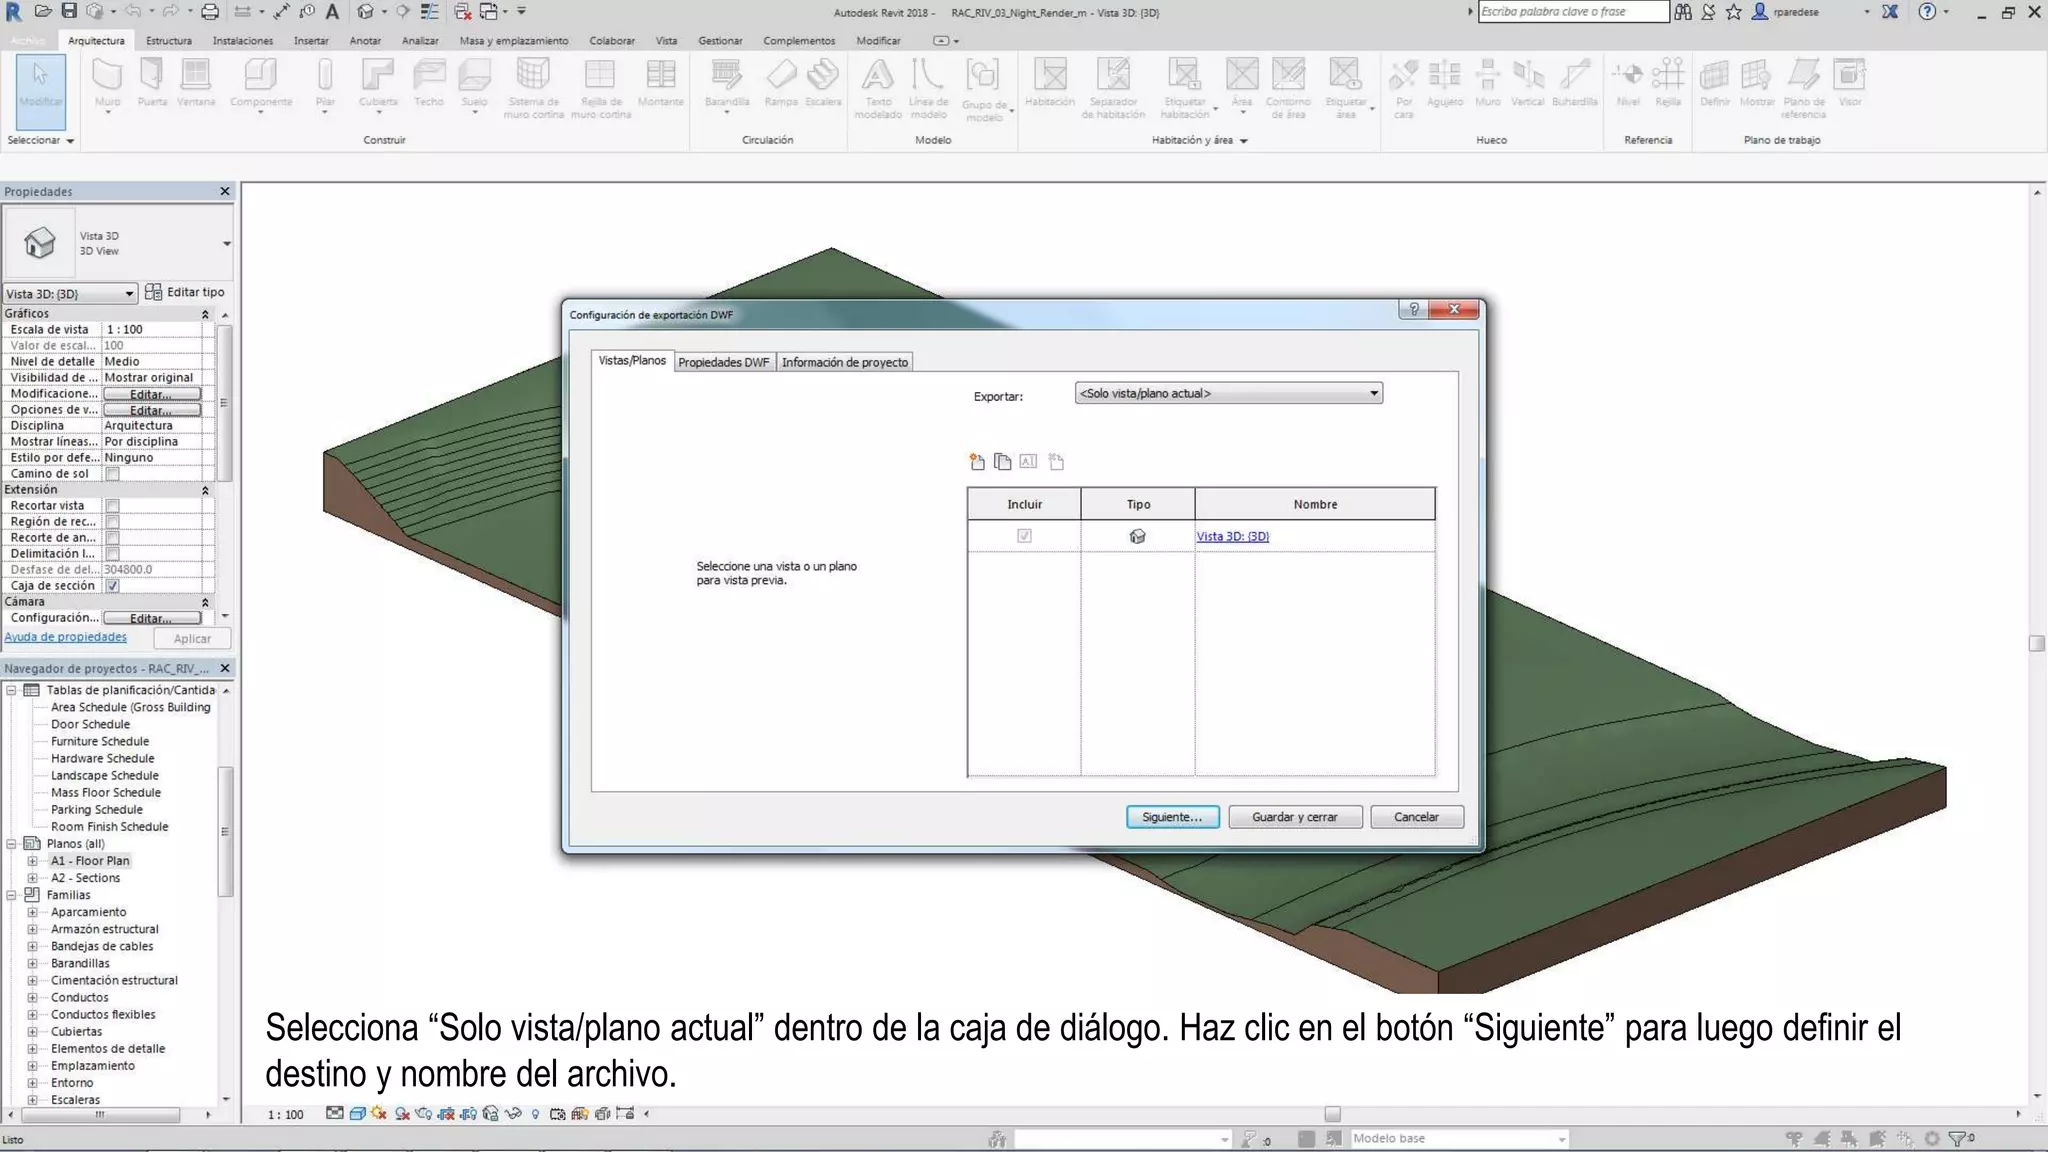The height and width of the screenshot is (1152, 2048).
Task: Click duplicate set icon in DWF dialog
Action: point(1002,461)
